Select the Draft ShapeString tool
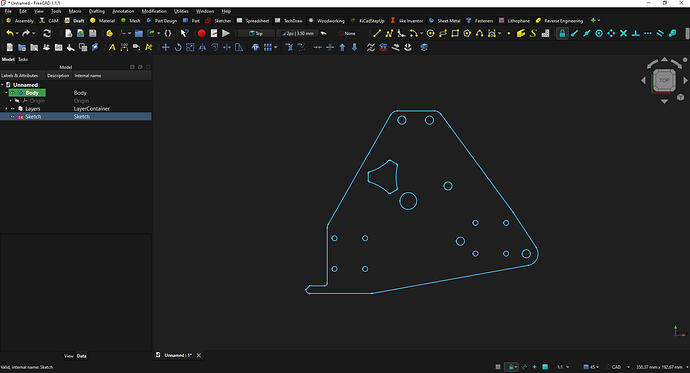Screen dimensions: 690x373 pyautogui.click(x=533, y=33)
